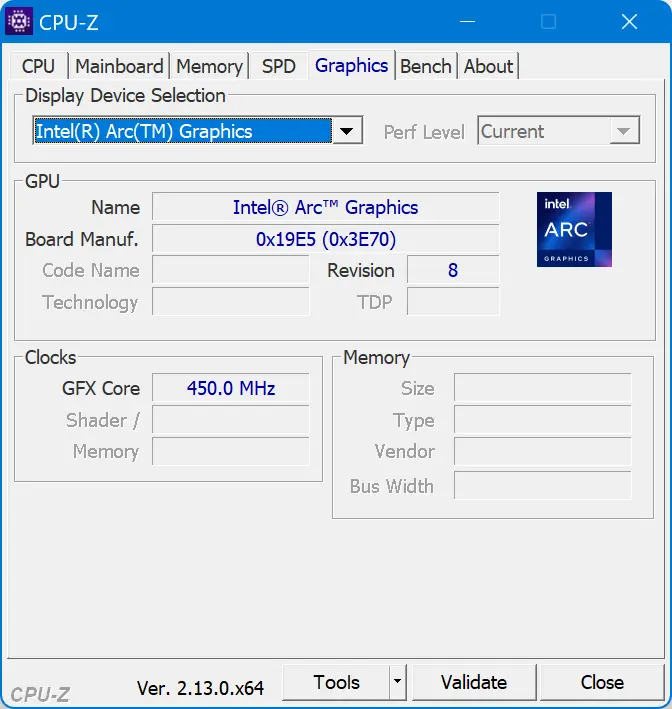Click the Validate button
The width and height of the screenshot is (672, 709).
point(474,682)
